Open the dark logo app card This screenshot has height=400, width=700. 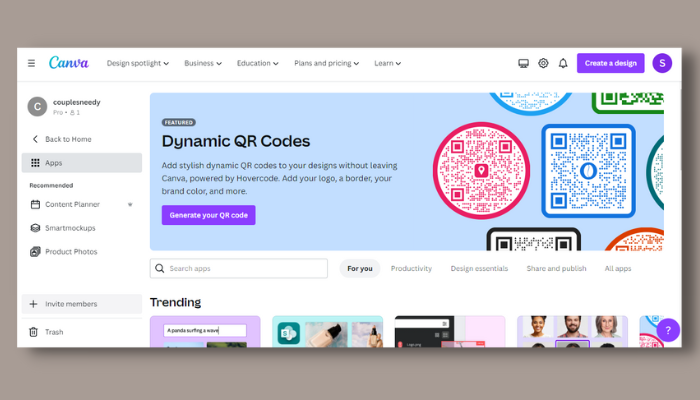click(450, 332)
